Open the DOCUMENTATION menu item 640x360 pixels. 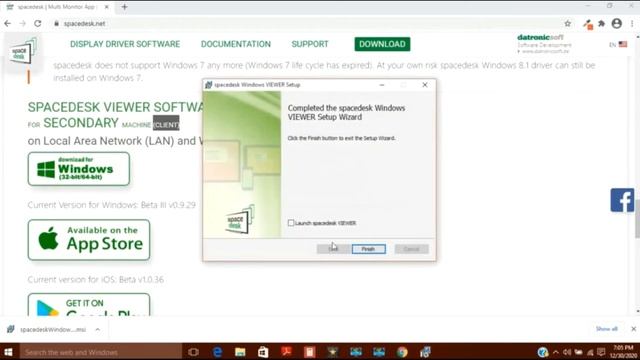[236, 44]
